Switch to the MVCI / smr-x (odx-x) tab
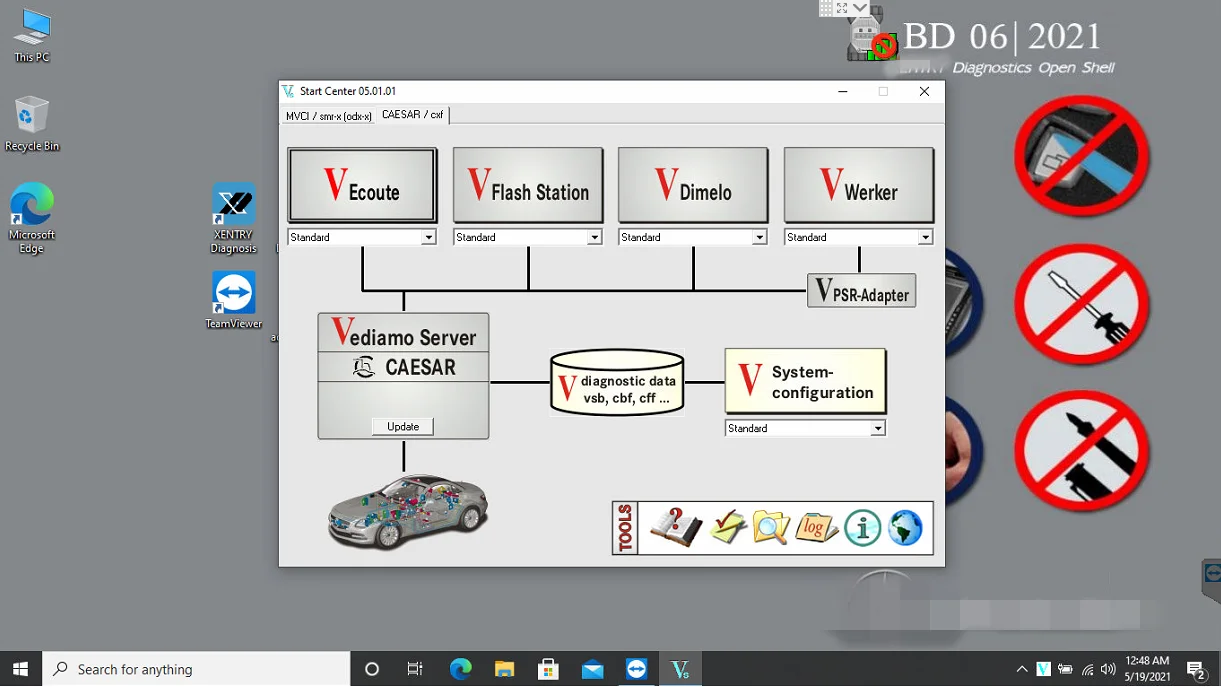 tap(329, 116)
